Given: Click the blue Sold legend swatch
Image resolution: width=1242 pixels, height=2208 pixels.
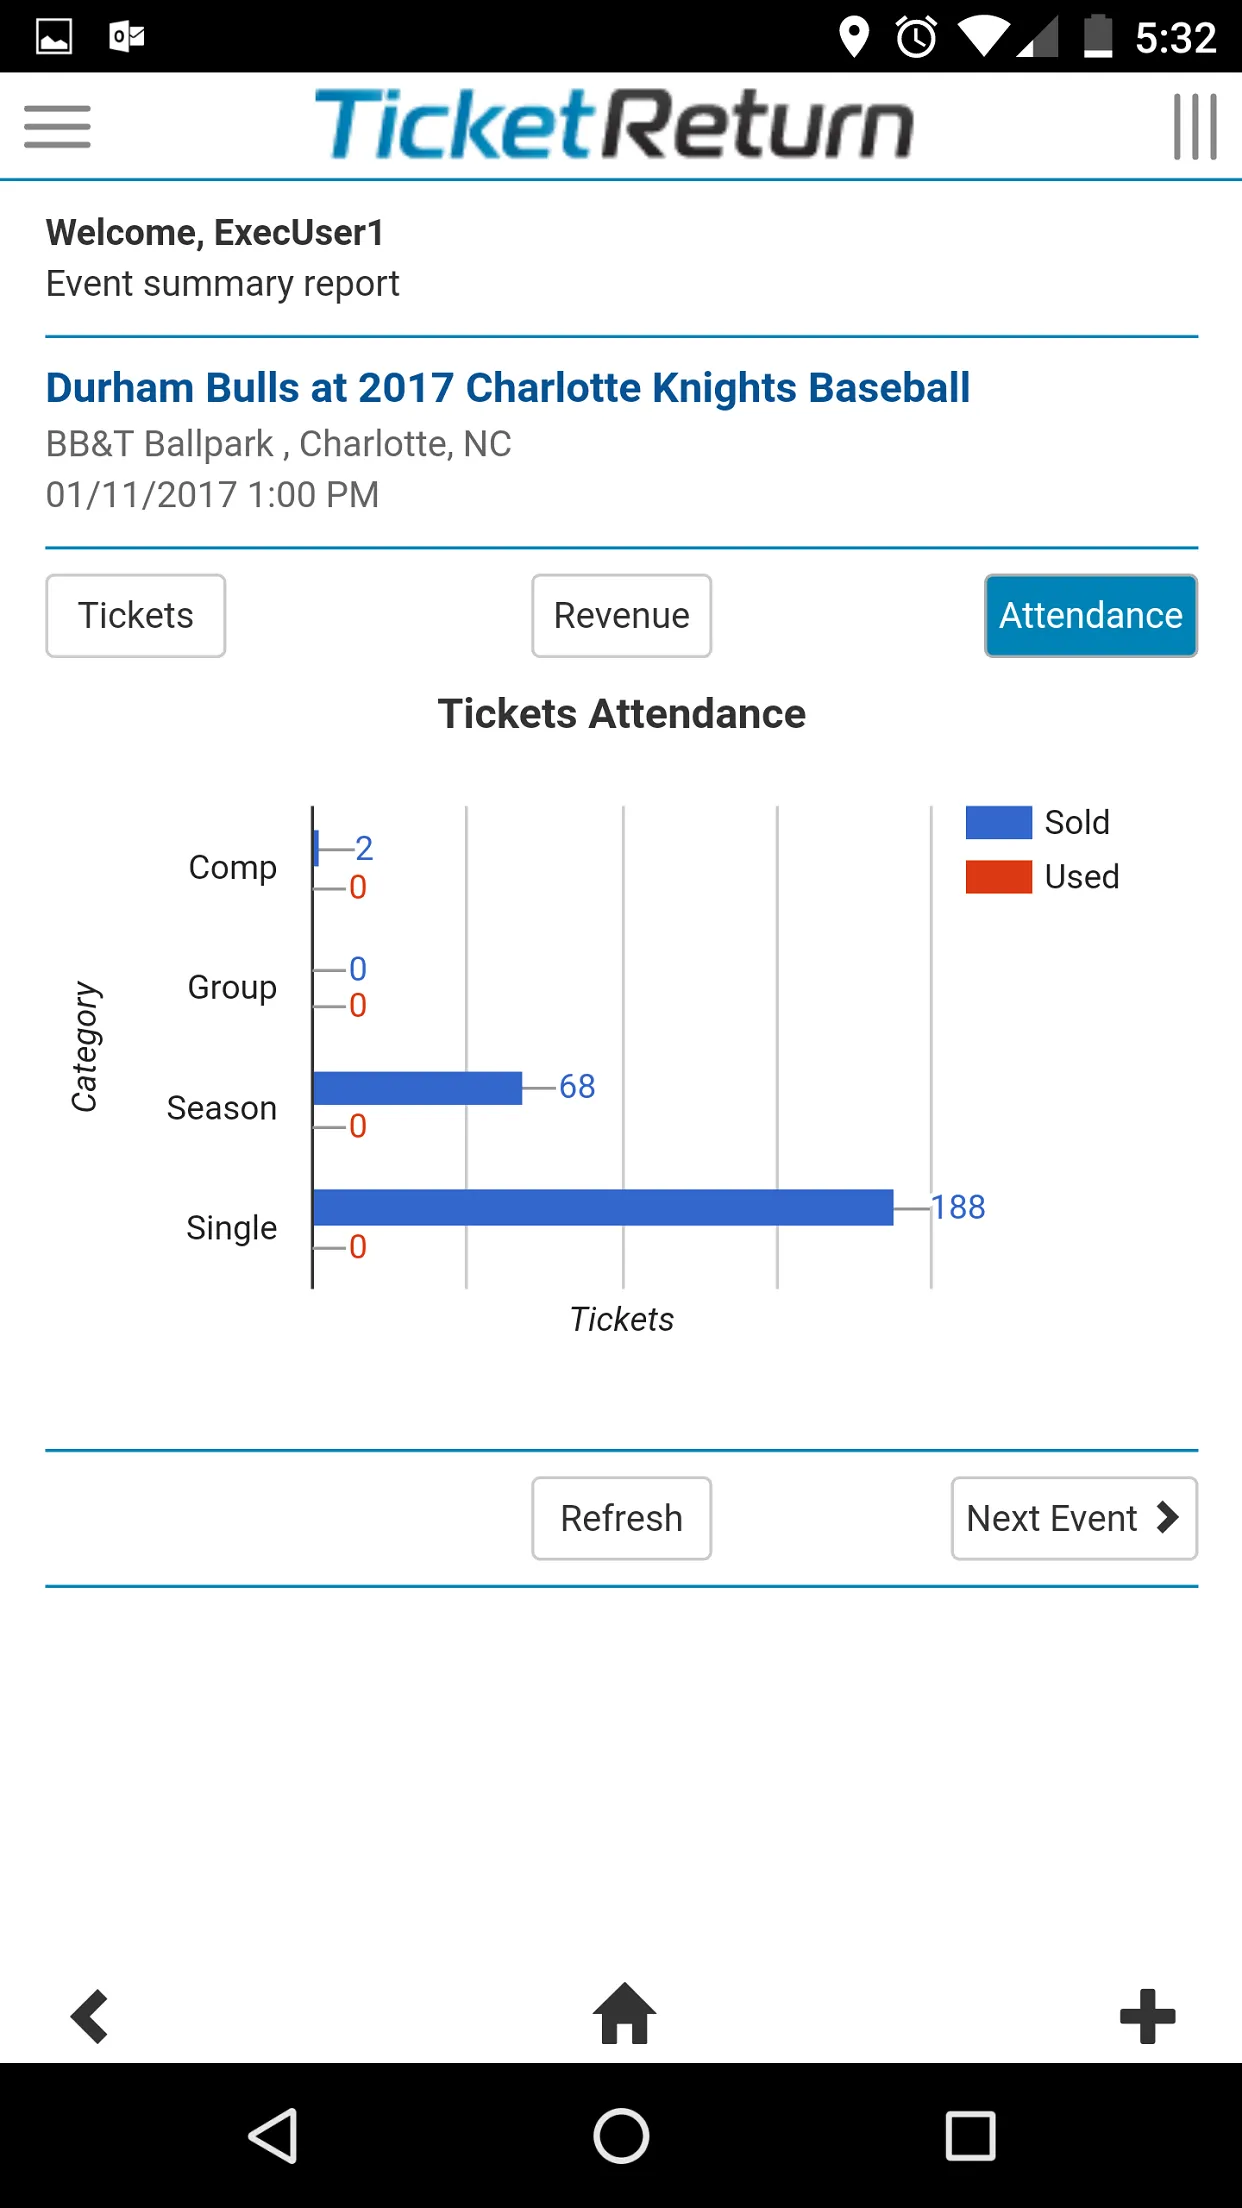Looking at the screenshot, I should pos(998,822).
